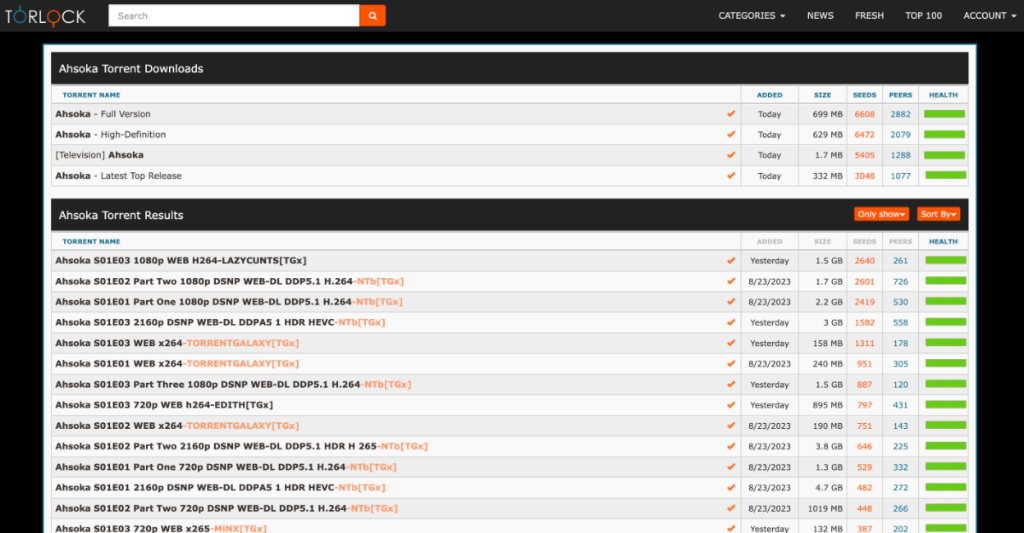Open Ahsoka S01E02 Part Two 2160p HDR torrent
The image size is (1024, 533).
(x=242, y=446)
